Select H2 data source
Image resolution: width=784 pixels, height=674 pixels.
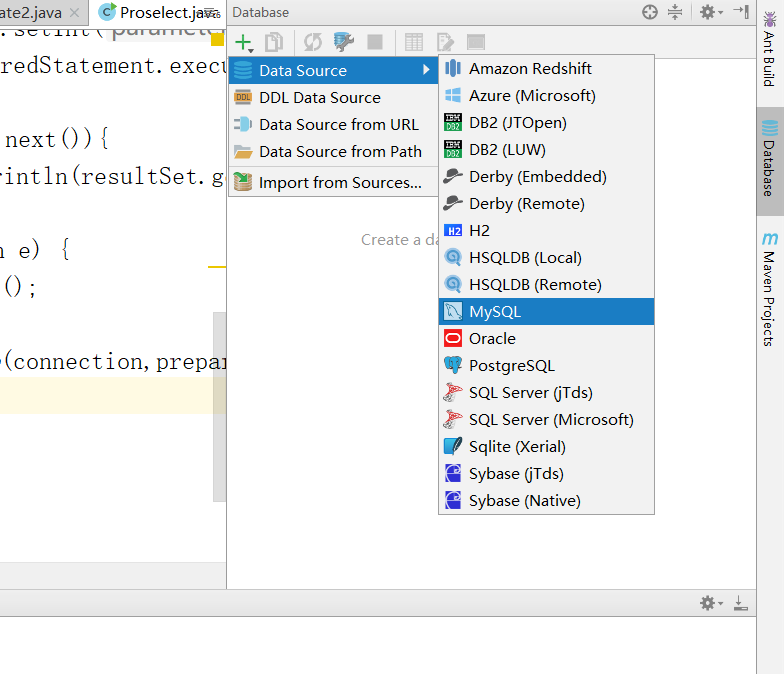pos(546,230)
